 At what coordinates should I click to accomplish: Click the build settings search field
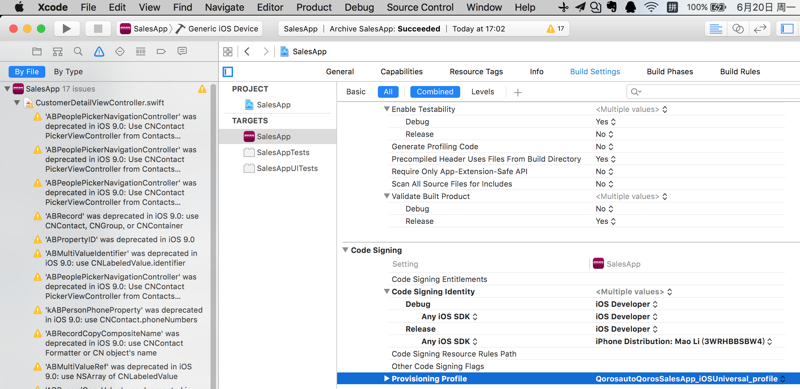712,92
